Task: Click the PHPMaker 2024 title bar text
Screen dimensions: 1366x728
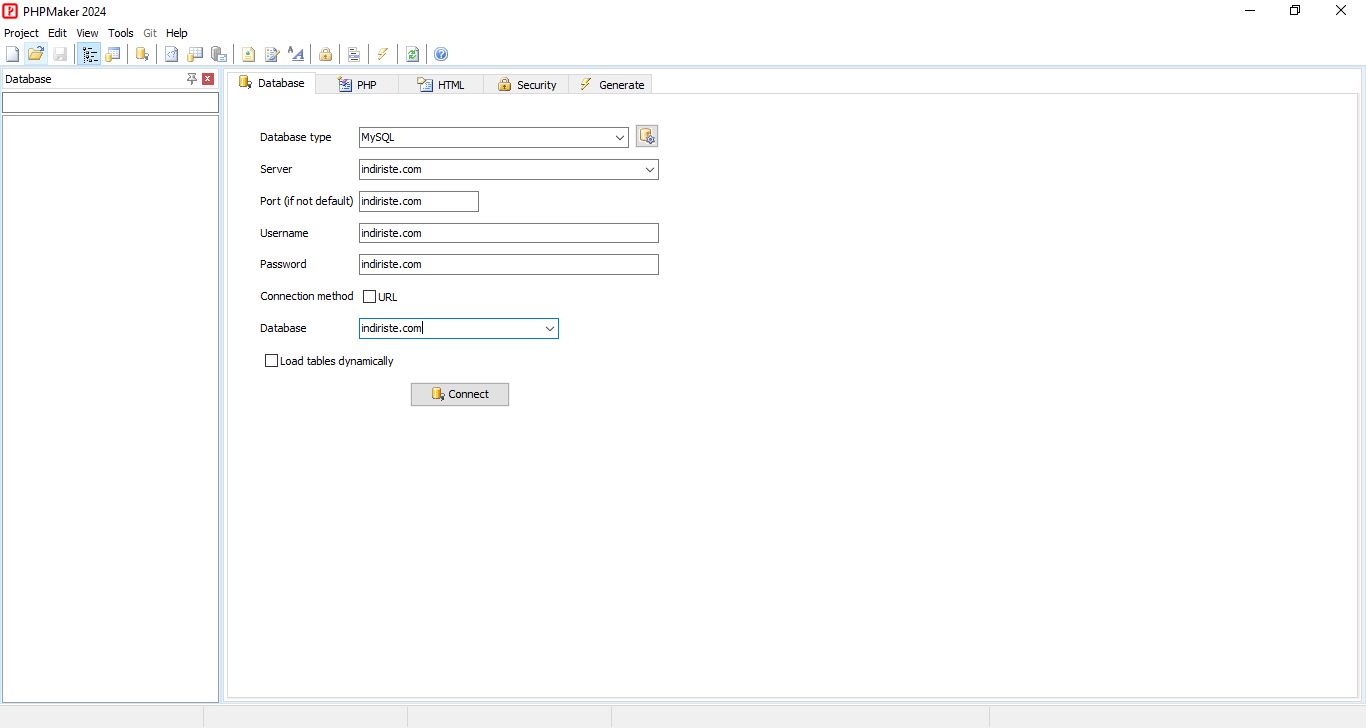Action: tap(65, 11)
